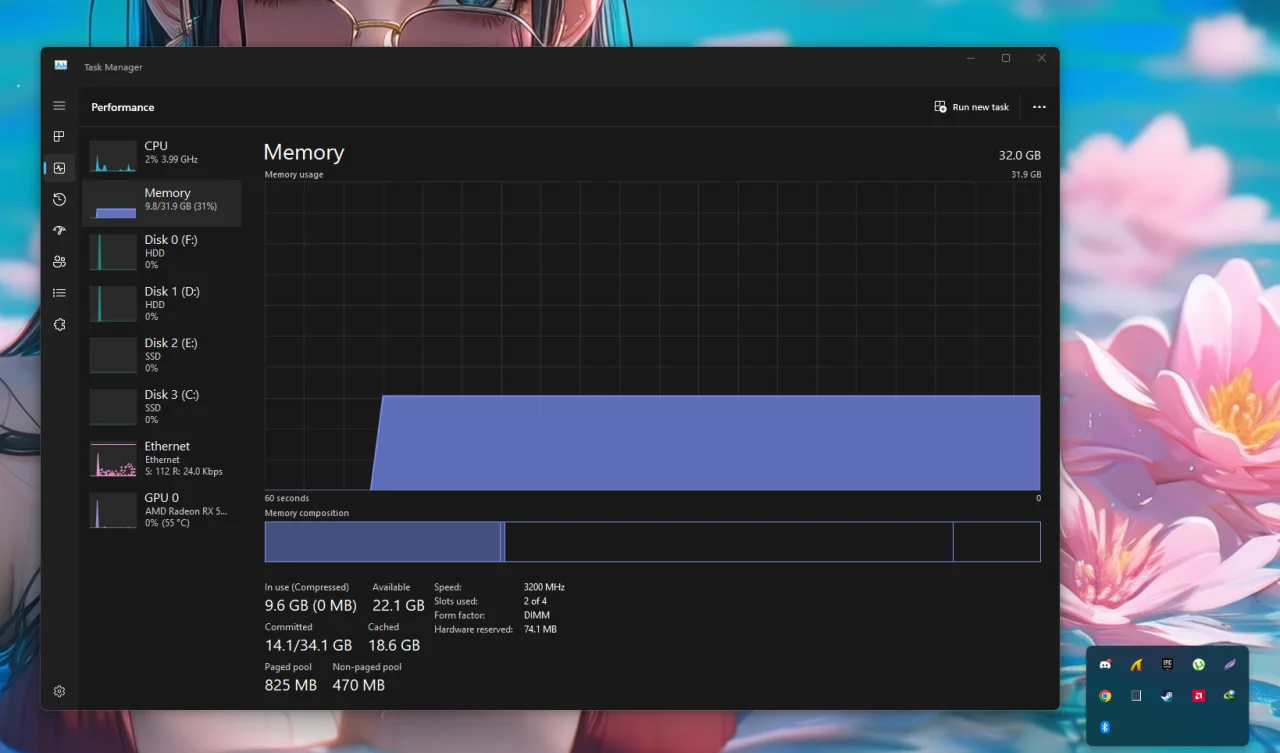This screenshot has width=1280, height=753.
Task: Click the in-use segment of Memory composition bar
Action: pos(382,542)
